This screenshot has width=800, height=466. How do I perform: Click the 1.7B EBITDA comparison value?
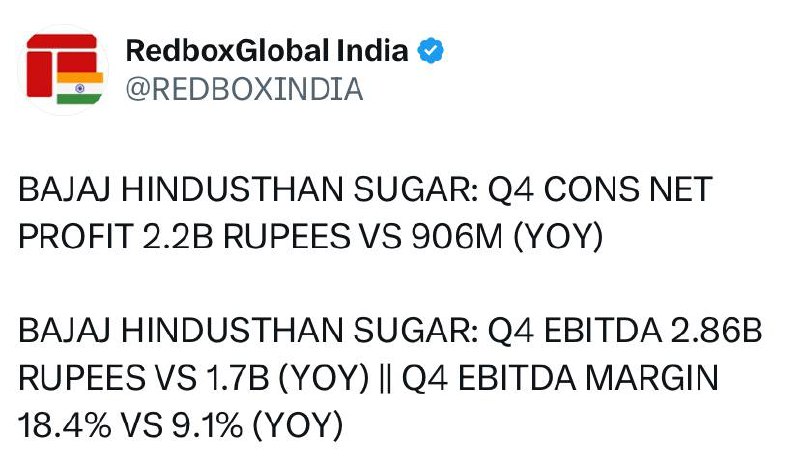[237, 378]
